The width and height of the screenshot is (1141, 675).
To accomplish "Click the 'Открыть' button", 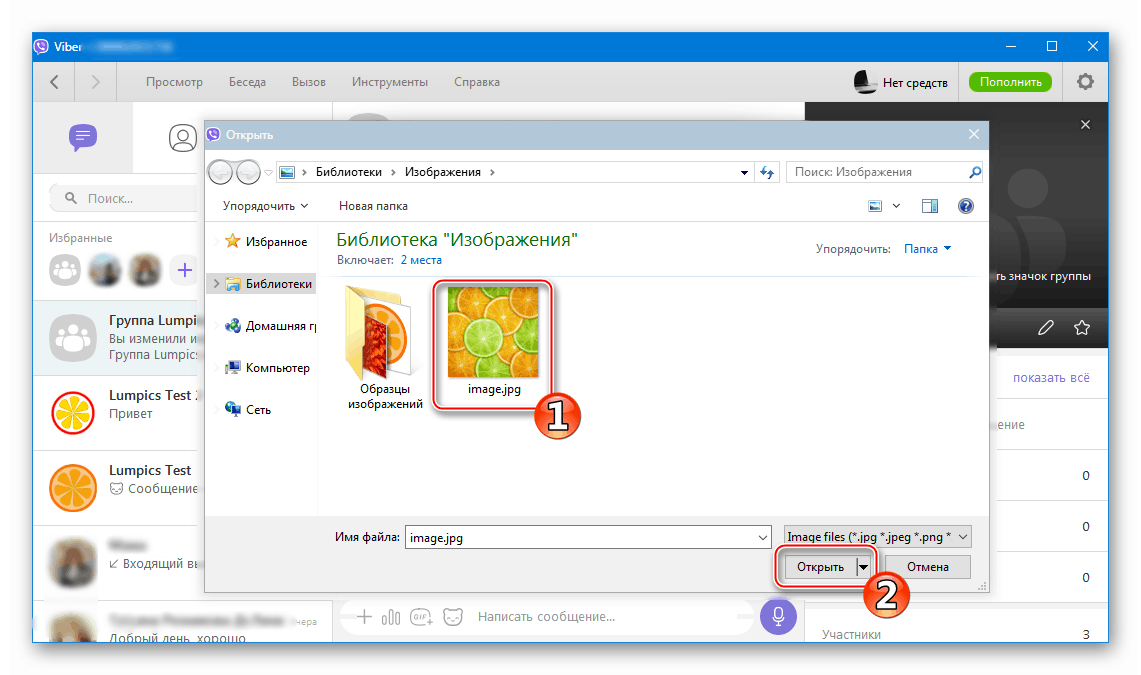I will tap(820, 566).
